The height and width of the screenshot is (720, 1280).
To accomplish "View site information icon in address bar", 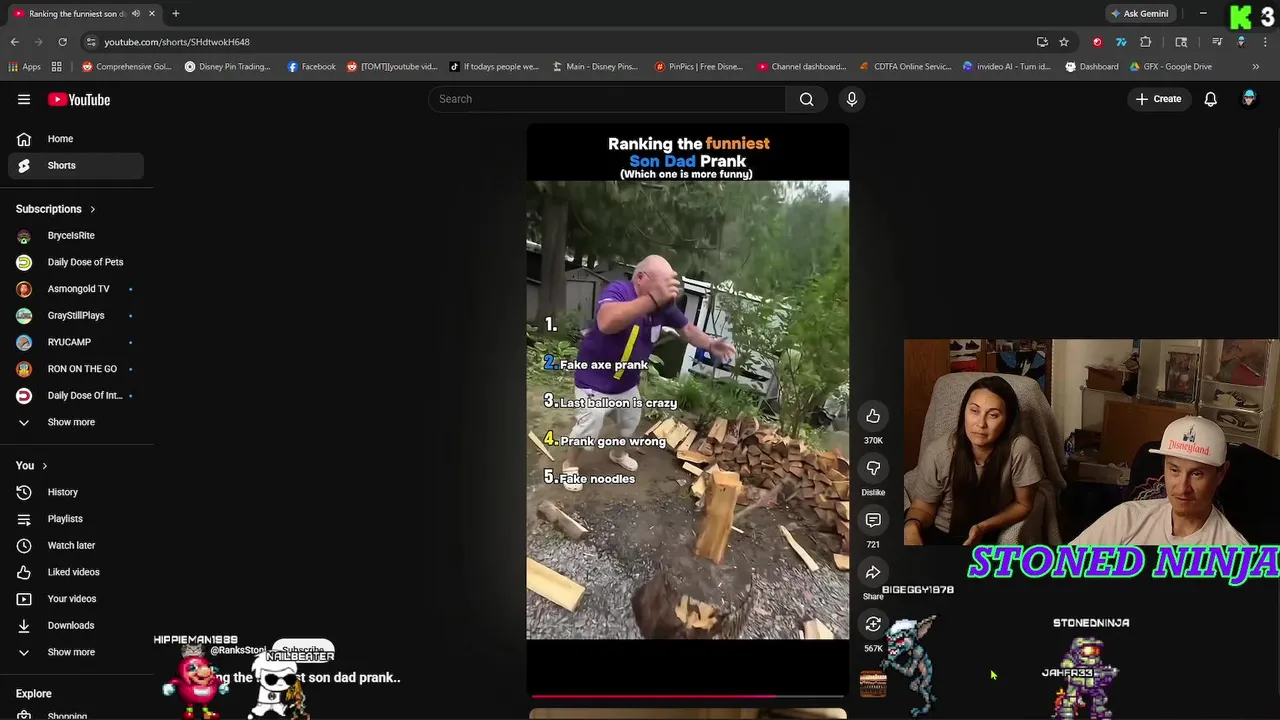I will (x=91, y=42).
